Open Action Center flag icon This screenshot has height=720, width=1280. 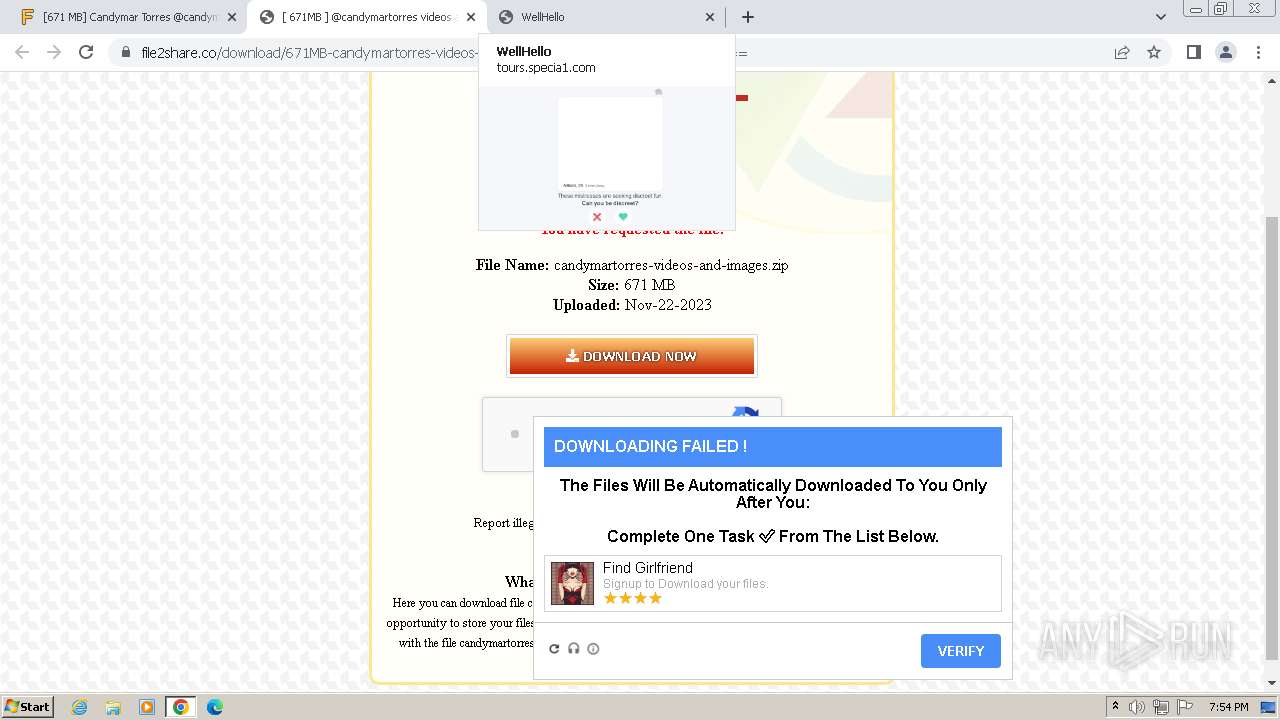(x=1185, y=707)
